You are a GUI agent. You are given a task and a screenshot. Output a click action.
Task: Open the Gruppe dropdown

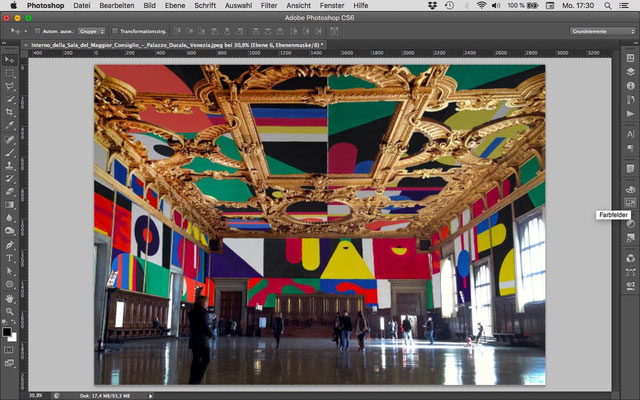click(91, 31)
